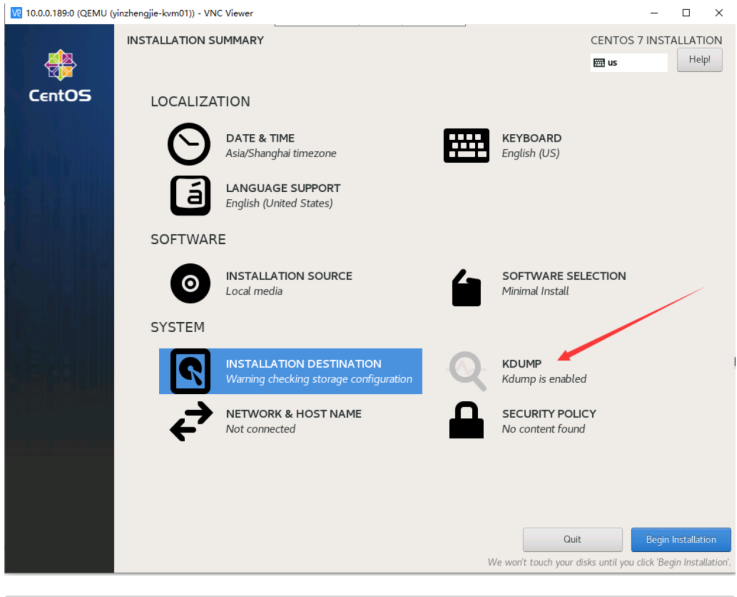Screen dimensions: 737x597
Task: Open SECURITY POLICY label
Action: [549, 414]
